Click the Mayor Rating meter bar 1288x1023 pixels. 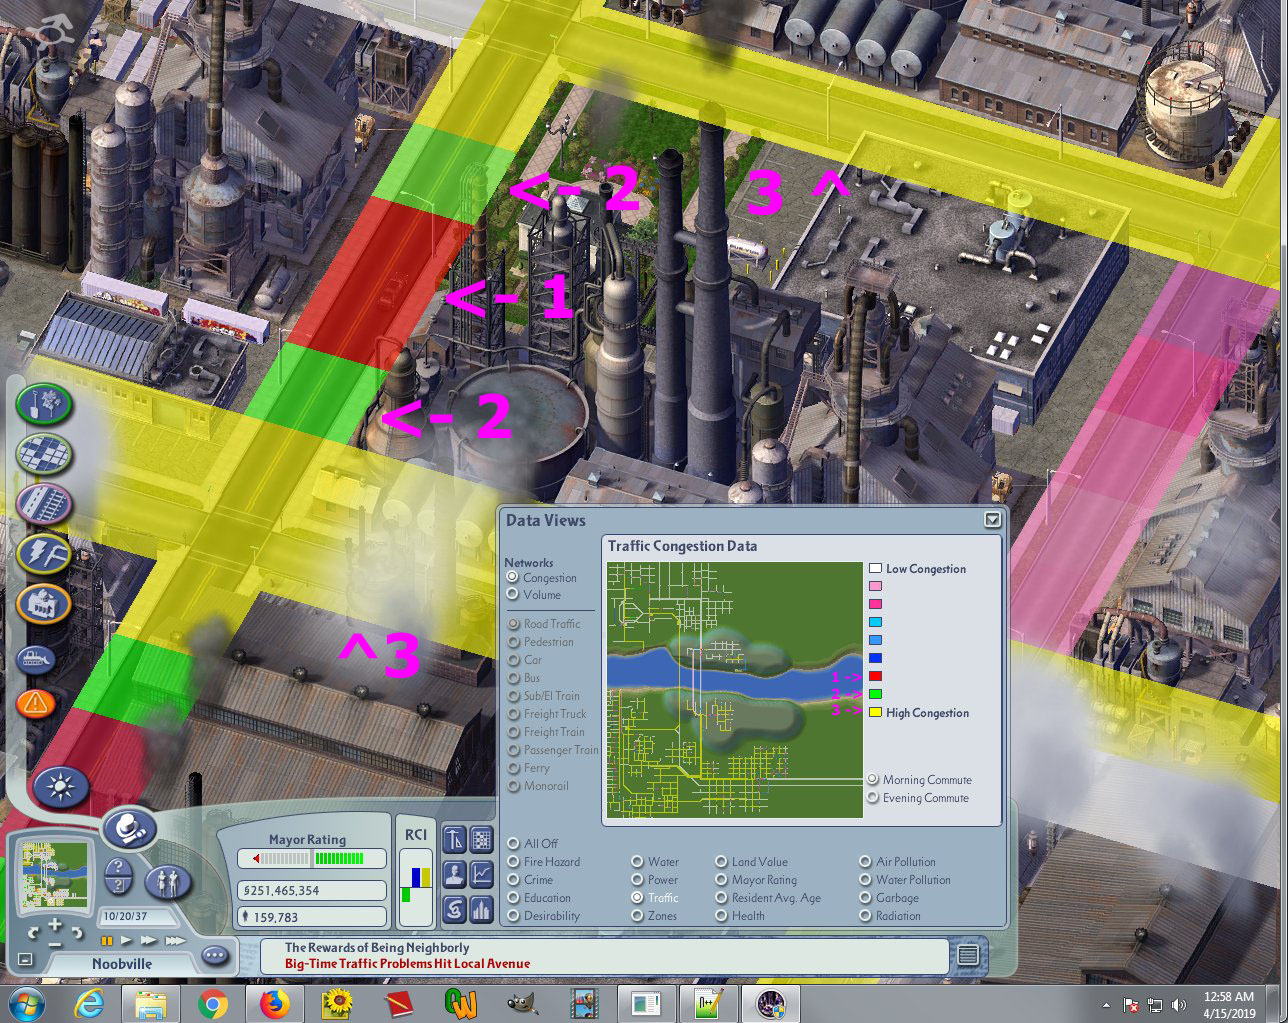click(x=312, y=858)
